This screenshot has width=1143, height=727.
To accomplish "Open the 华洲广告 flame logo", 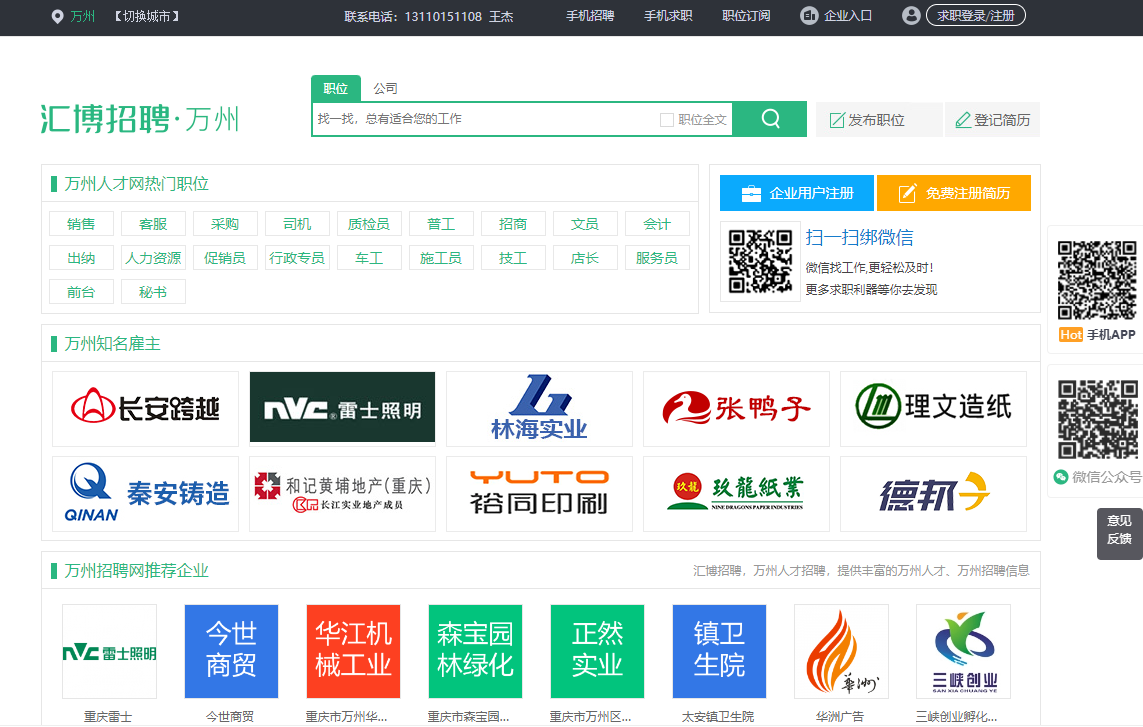I will point(841,651).
